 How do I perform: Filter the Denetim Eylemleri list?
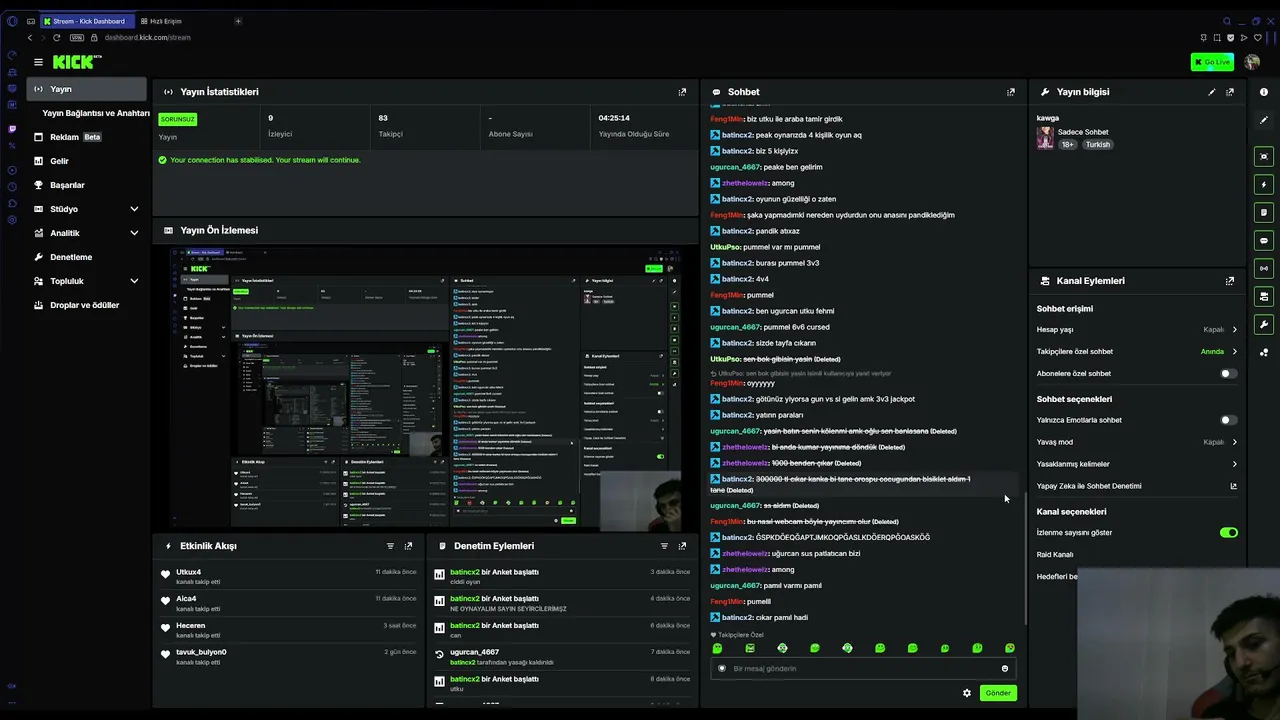click(664, 546)
